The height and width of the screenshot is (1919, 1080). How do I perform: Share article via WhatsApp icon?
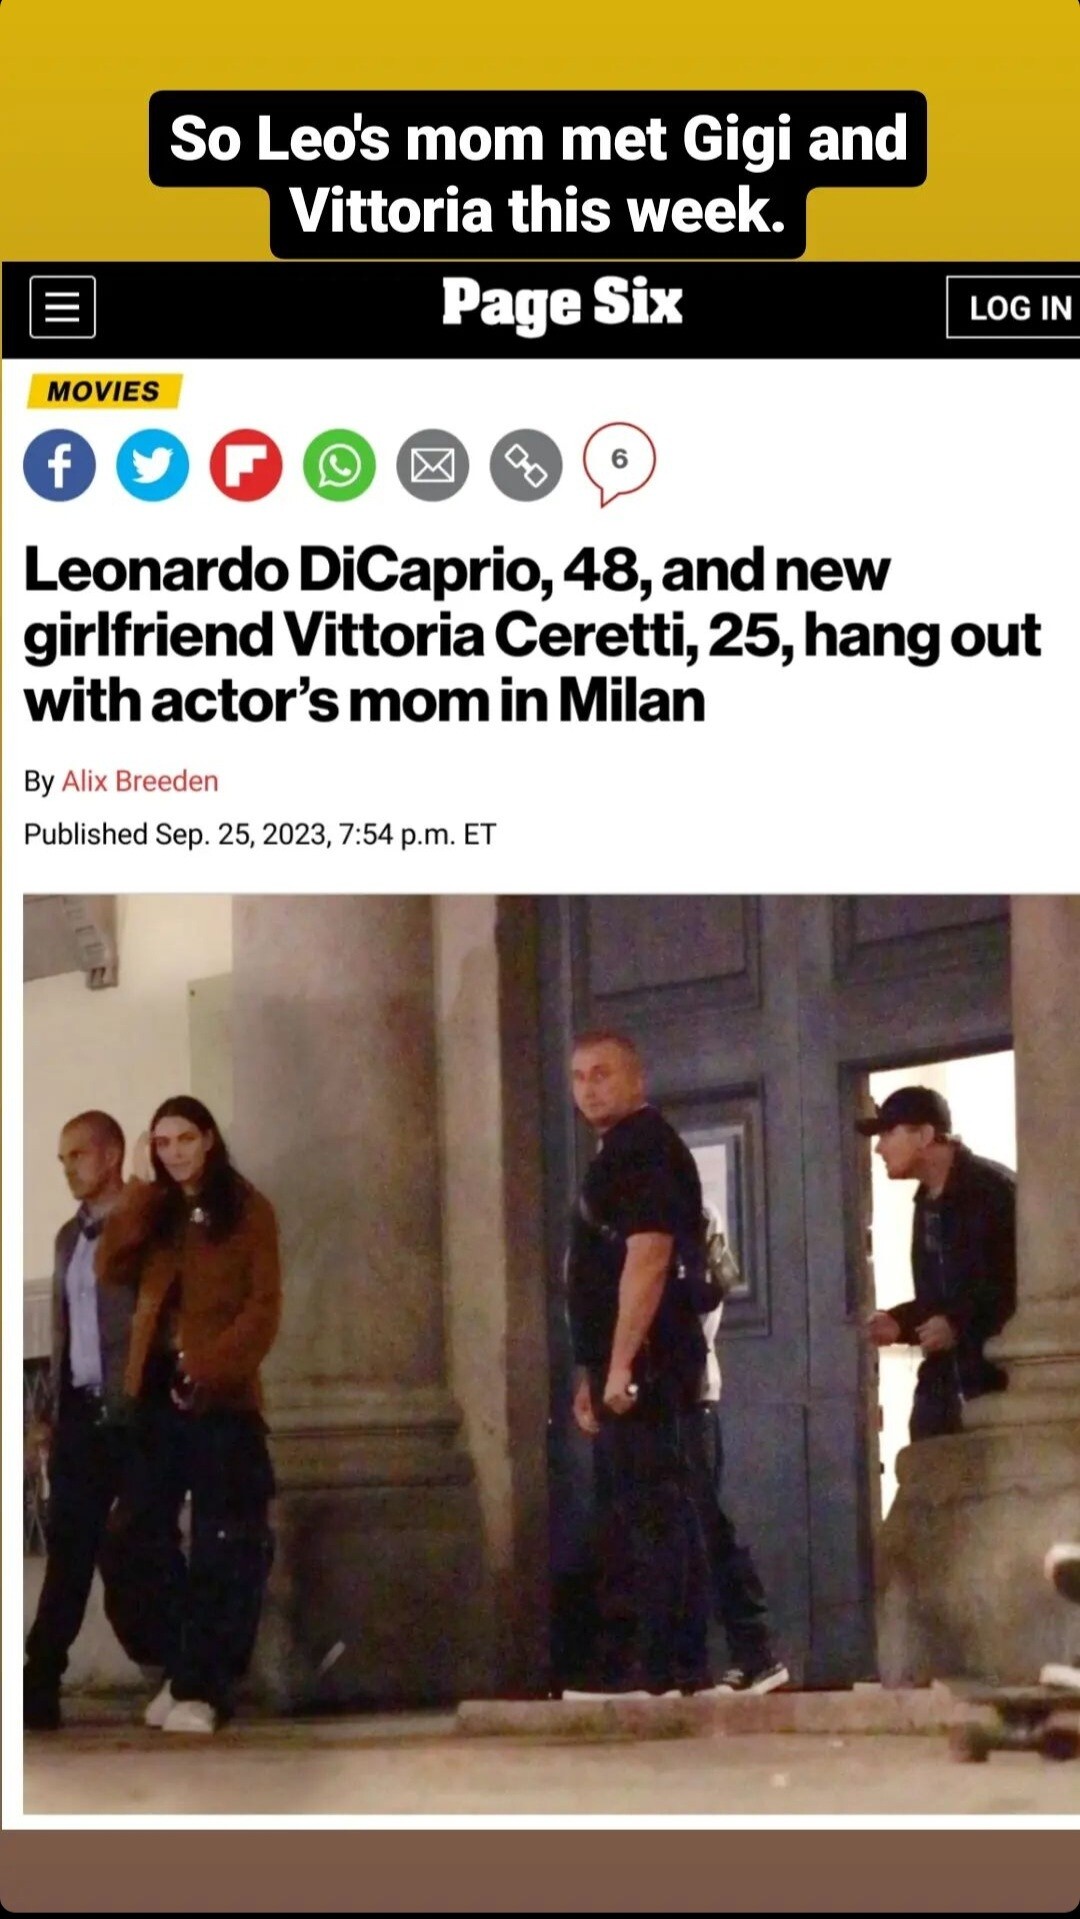tap(339, 465)
